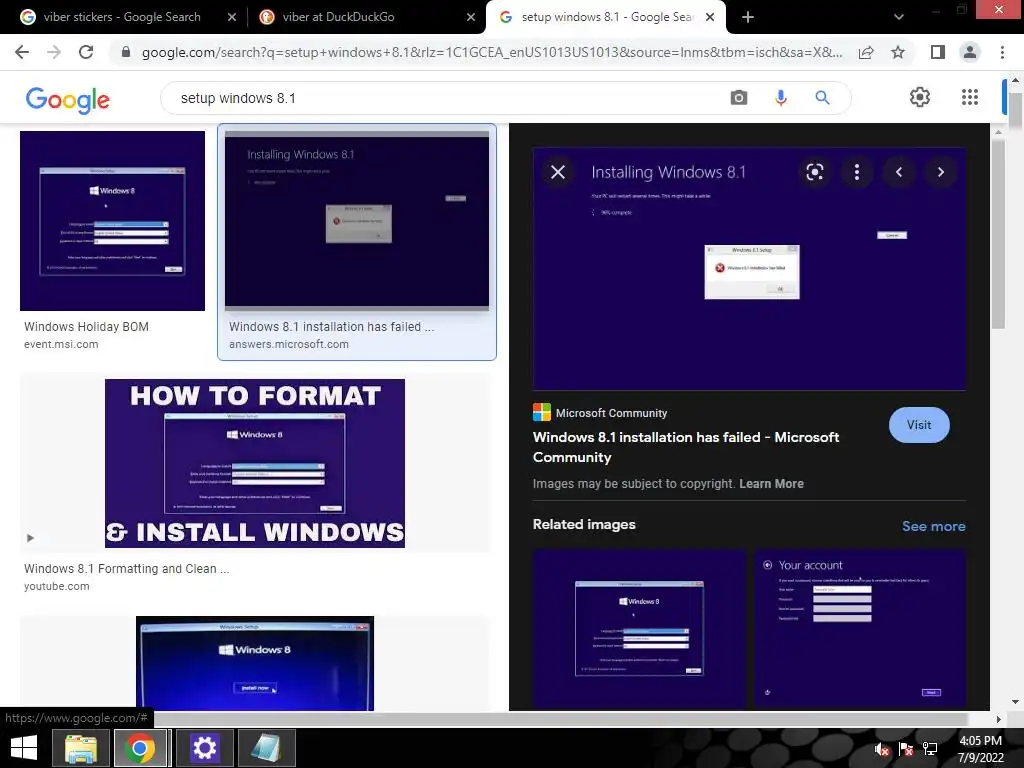Click the horizontal scrollbar right arrow
Image resolution: width=1024 pixels, height=768 pixels.
(999, 719)
